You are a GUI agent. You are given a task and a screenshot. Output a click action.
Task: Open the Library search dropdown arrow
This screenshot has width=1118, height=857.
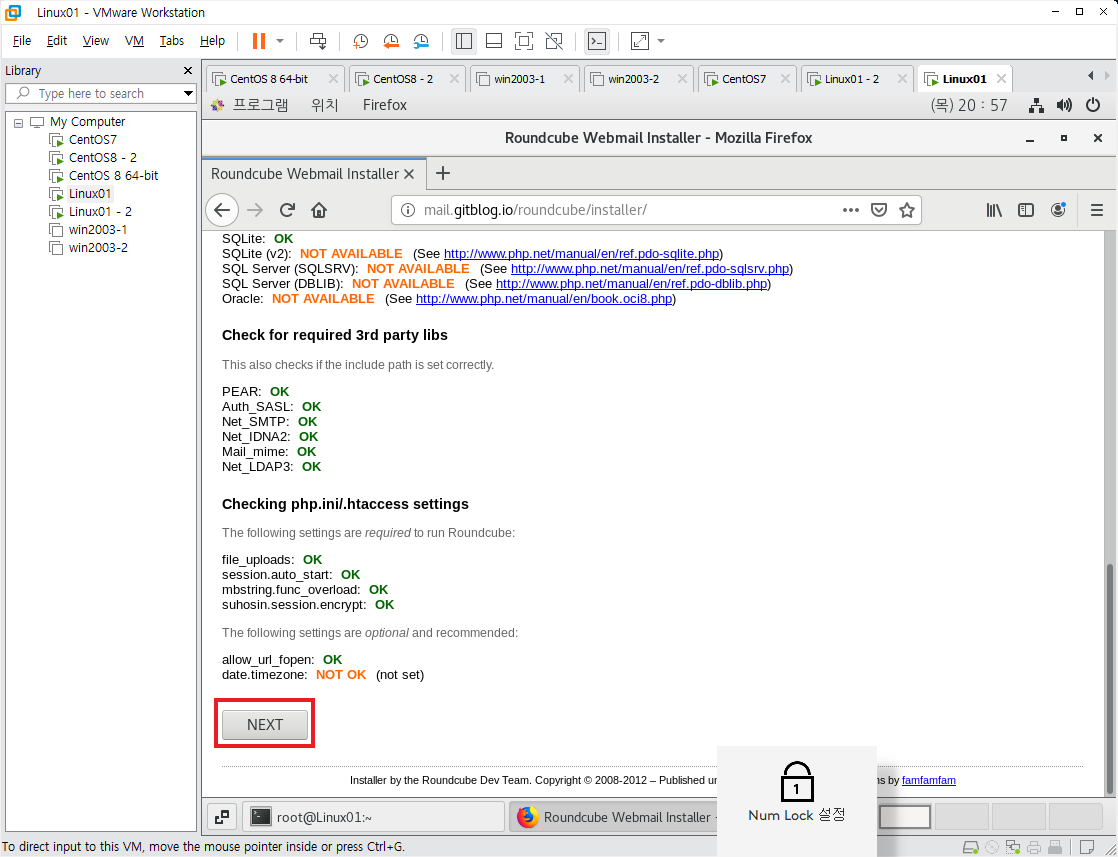(188, 93)
